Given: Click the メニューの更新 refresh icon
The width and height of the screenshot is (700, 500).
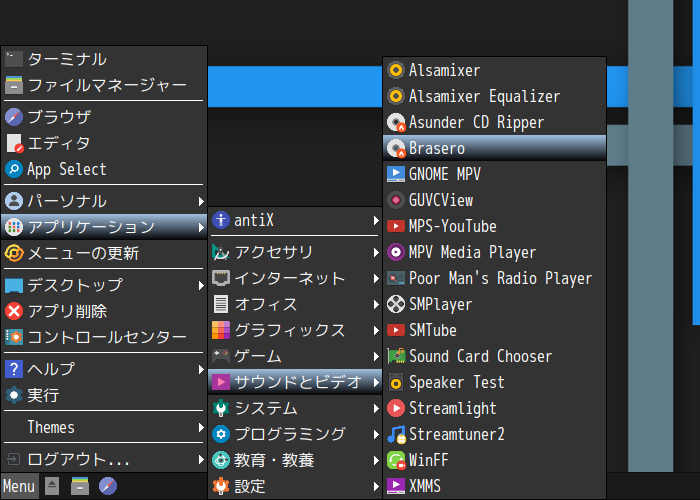Looking at the screenshot, I should point(14,253).
